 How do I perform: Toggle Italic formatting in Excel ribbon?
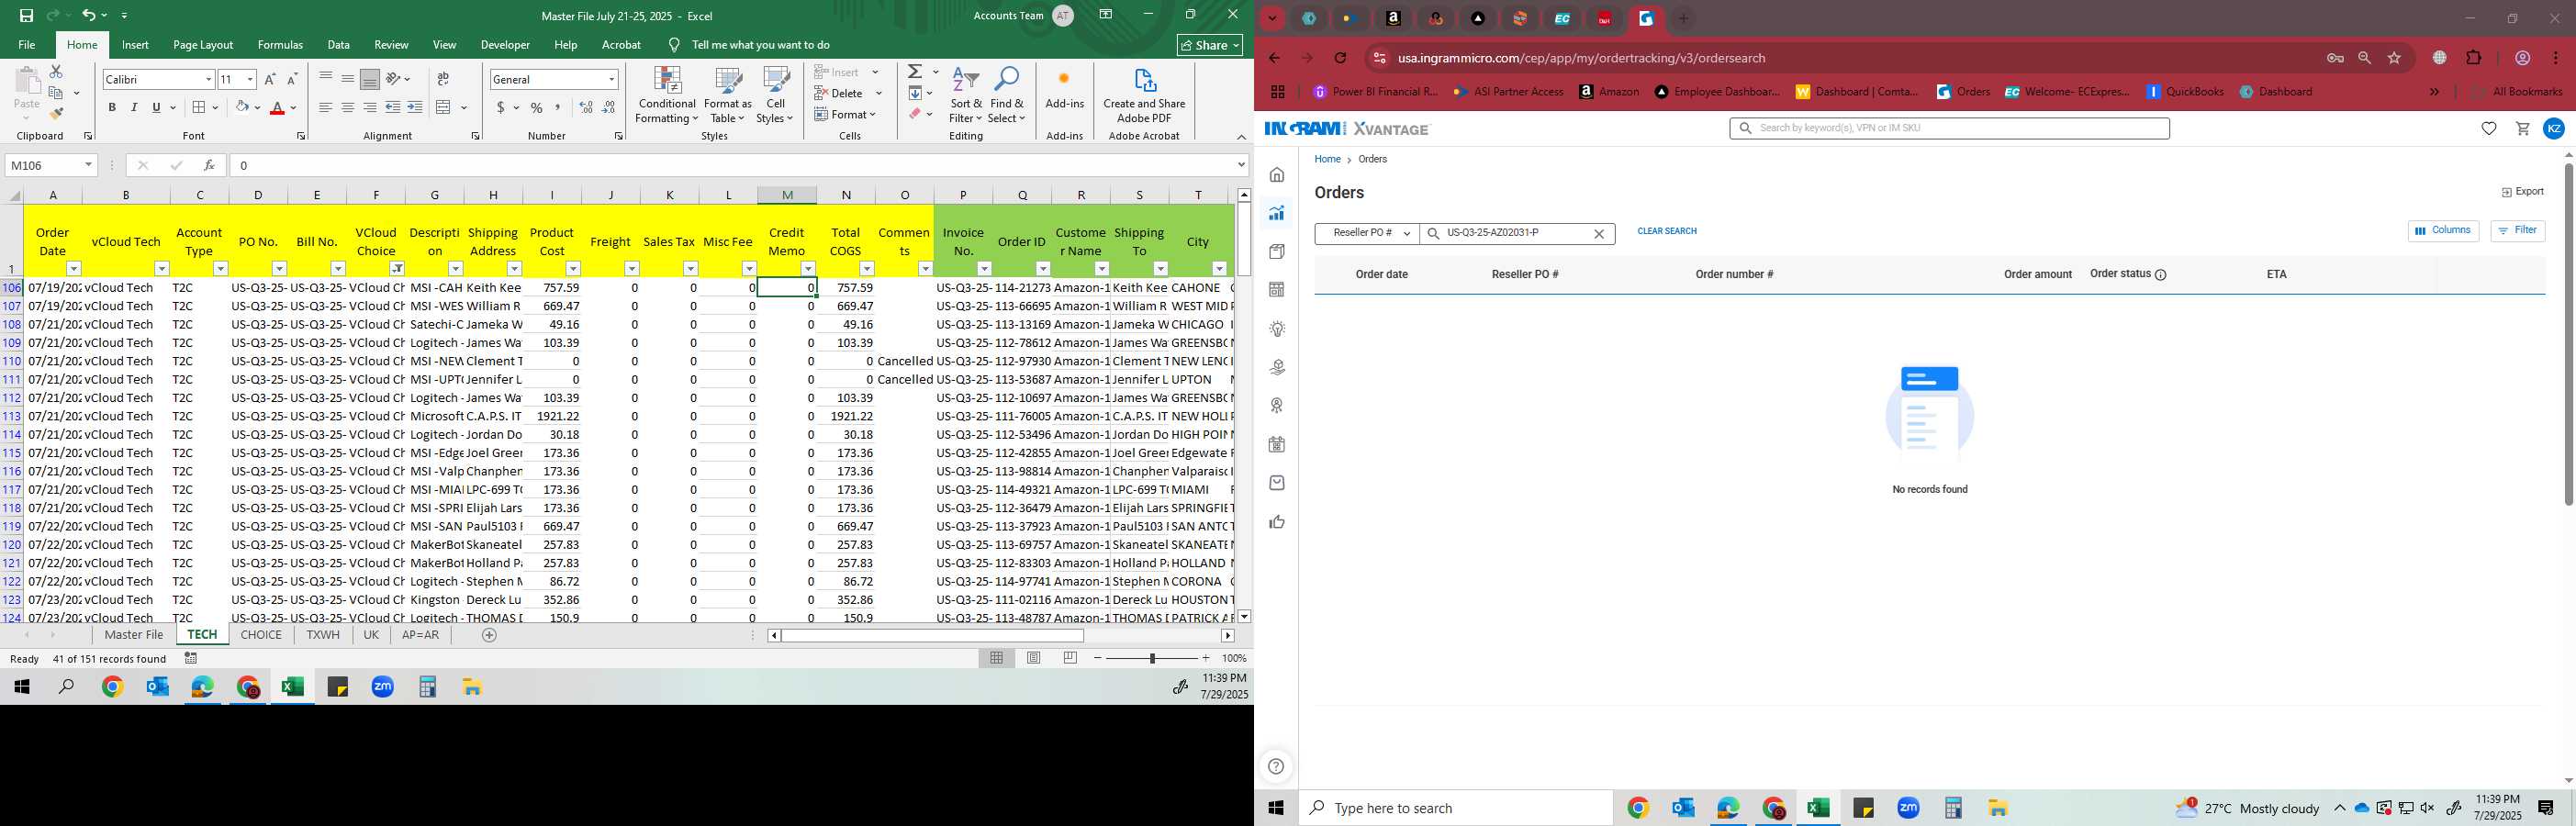134,107
